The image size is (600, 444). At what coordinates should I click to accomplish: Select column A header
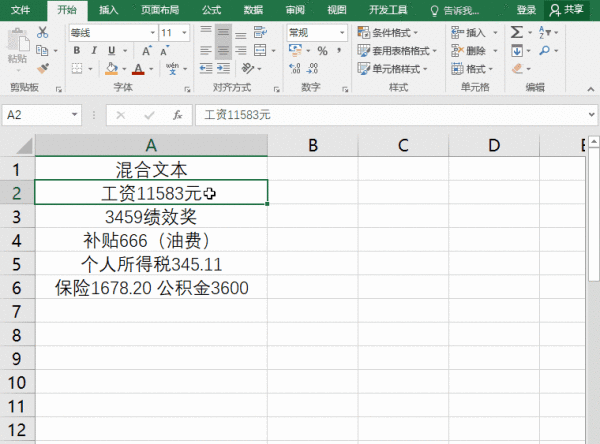click(x=151, y=145)
